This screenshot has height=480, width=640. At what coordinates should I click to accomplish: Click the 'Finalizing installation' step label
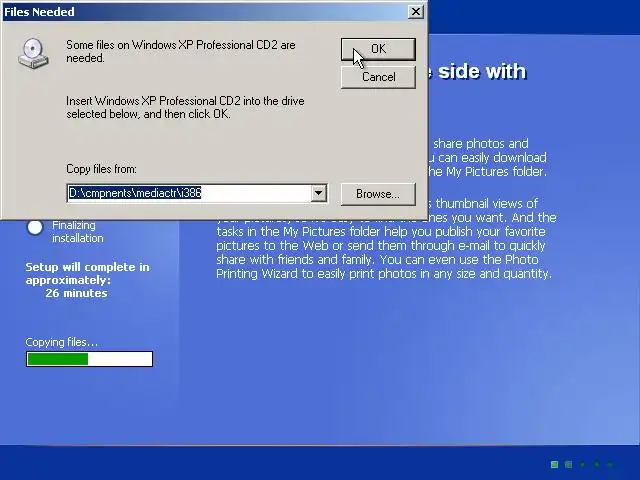coord(78,231)
